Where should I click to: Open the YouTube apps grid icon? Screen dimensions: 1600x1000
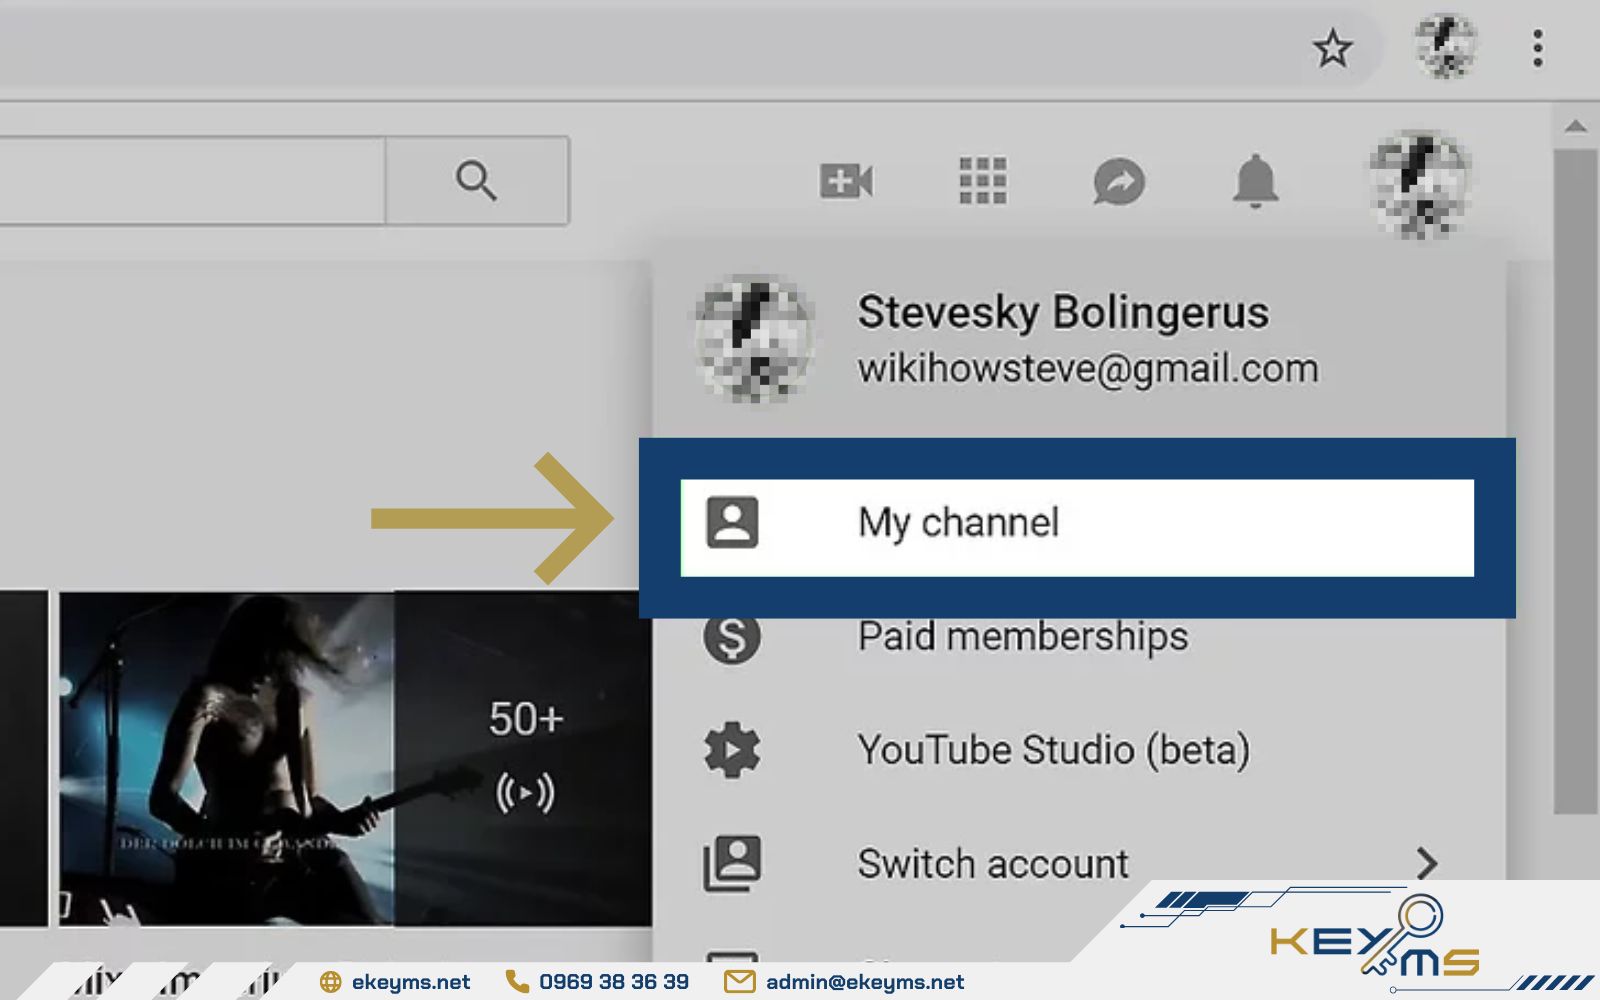click(983, 181)
